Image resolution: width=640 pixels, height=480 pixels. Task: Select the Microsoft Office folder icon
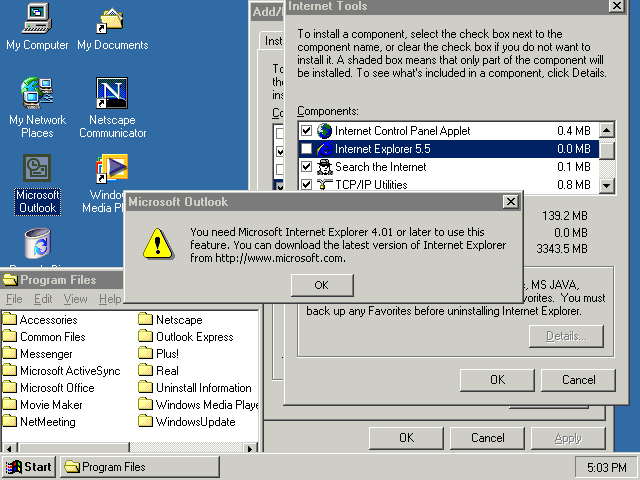(x=10, y=387)
